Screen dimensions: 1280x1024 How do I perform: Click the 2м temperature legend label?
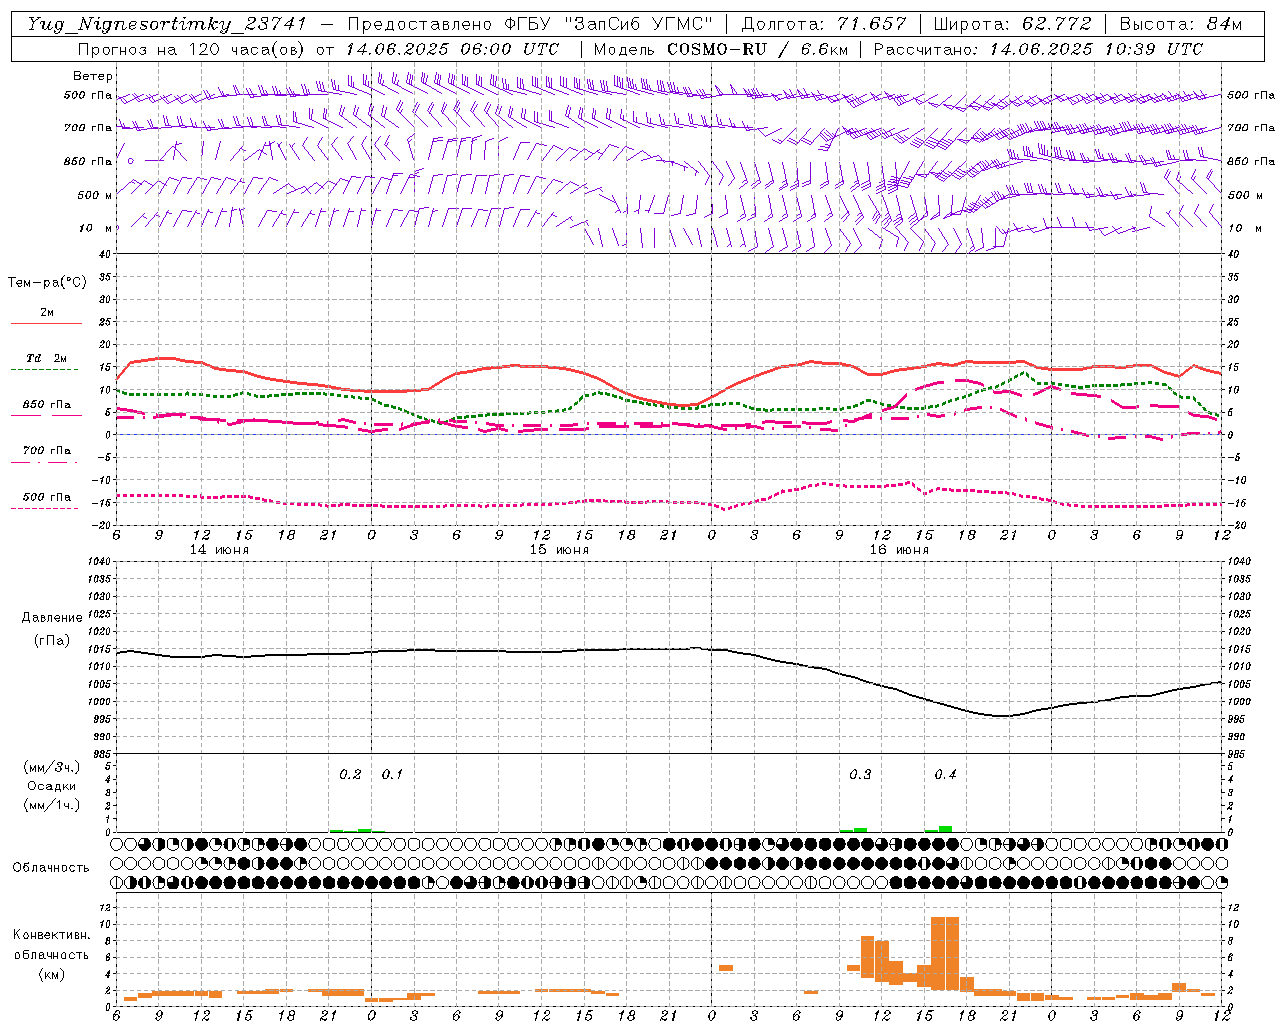47,312
